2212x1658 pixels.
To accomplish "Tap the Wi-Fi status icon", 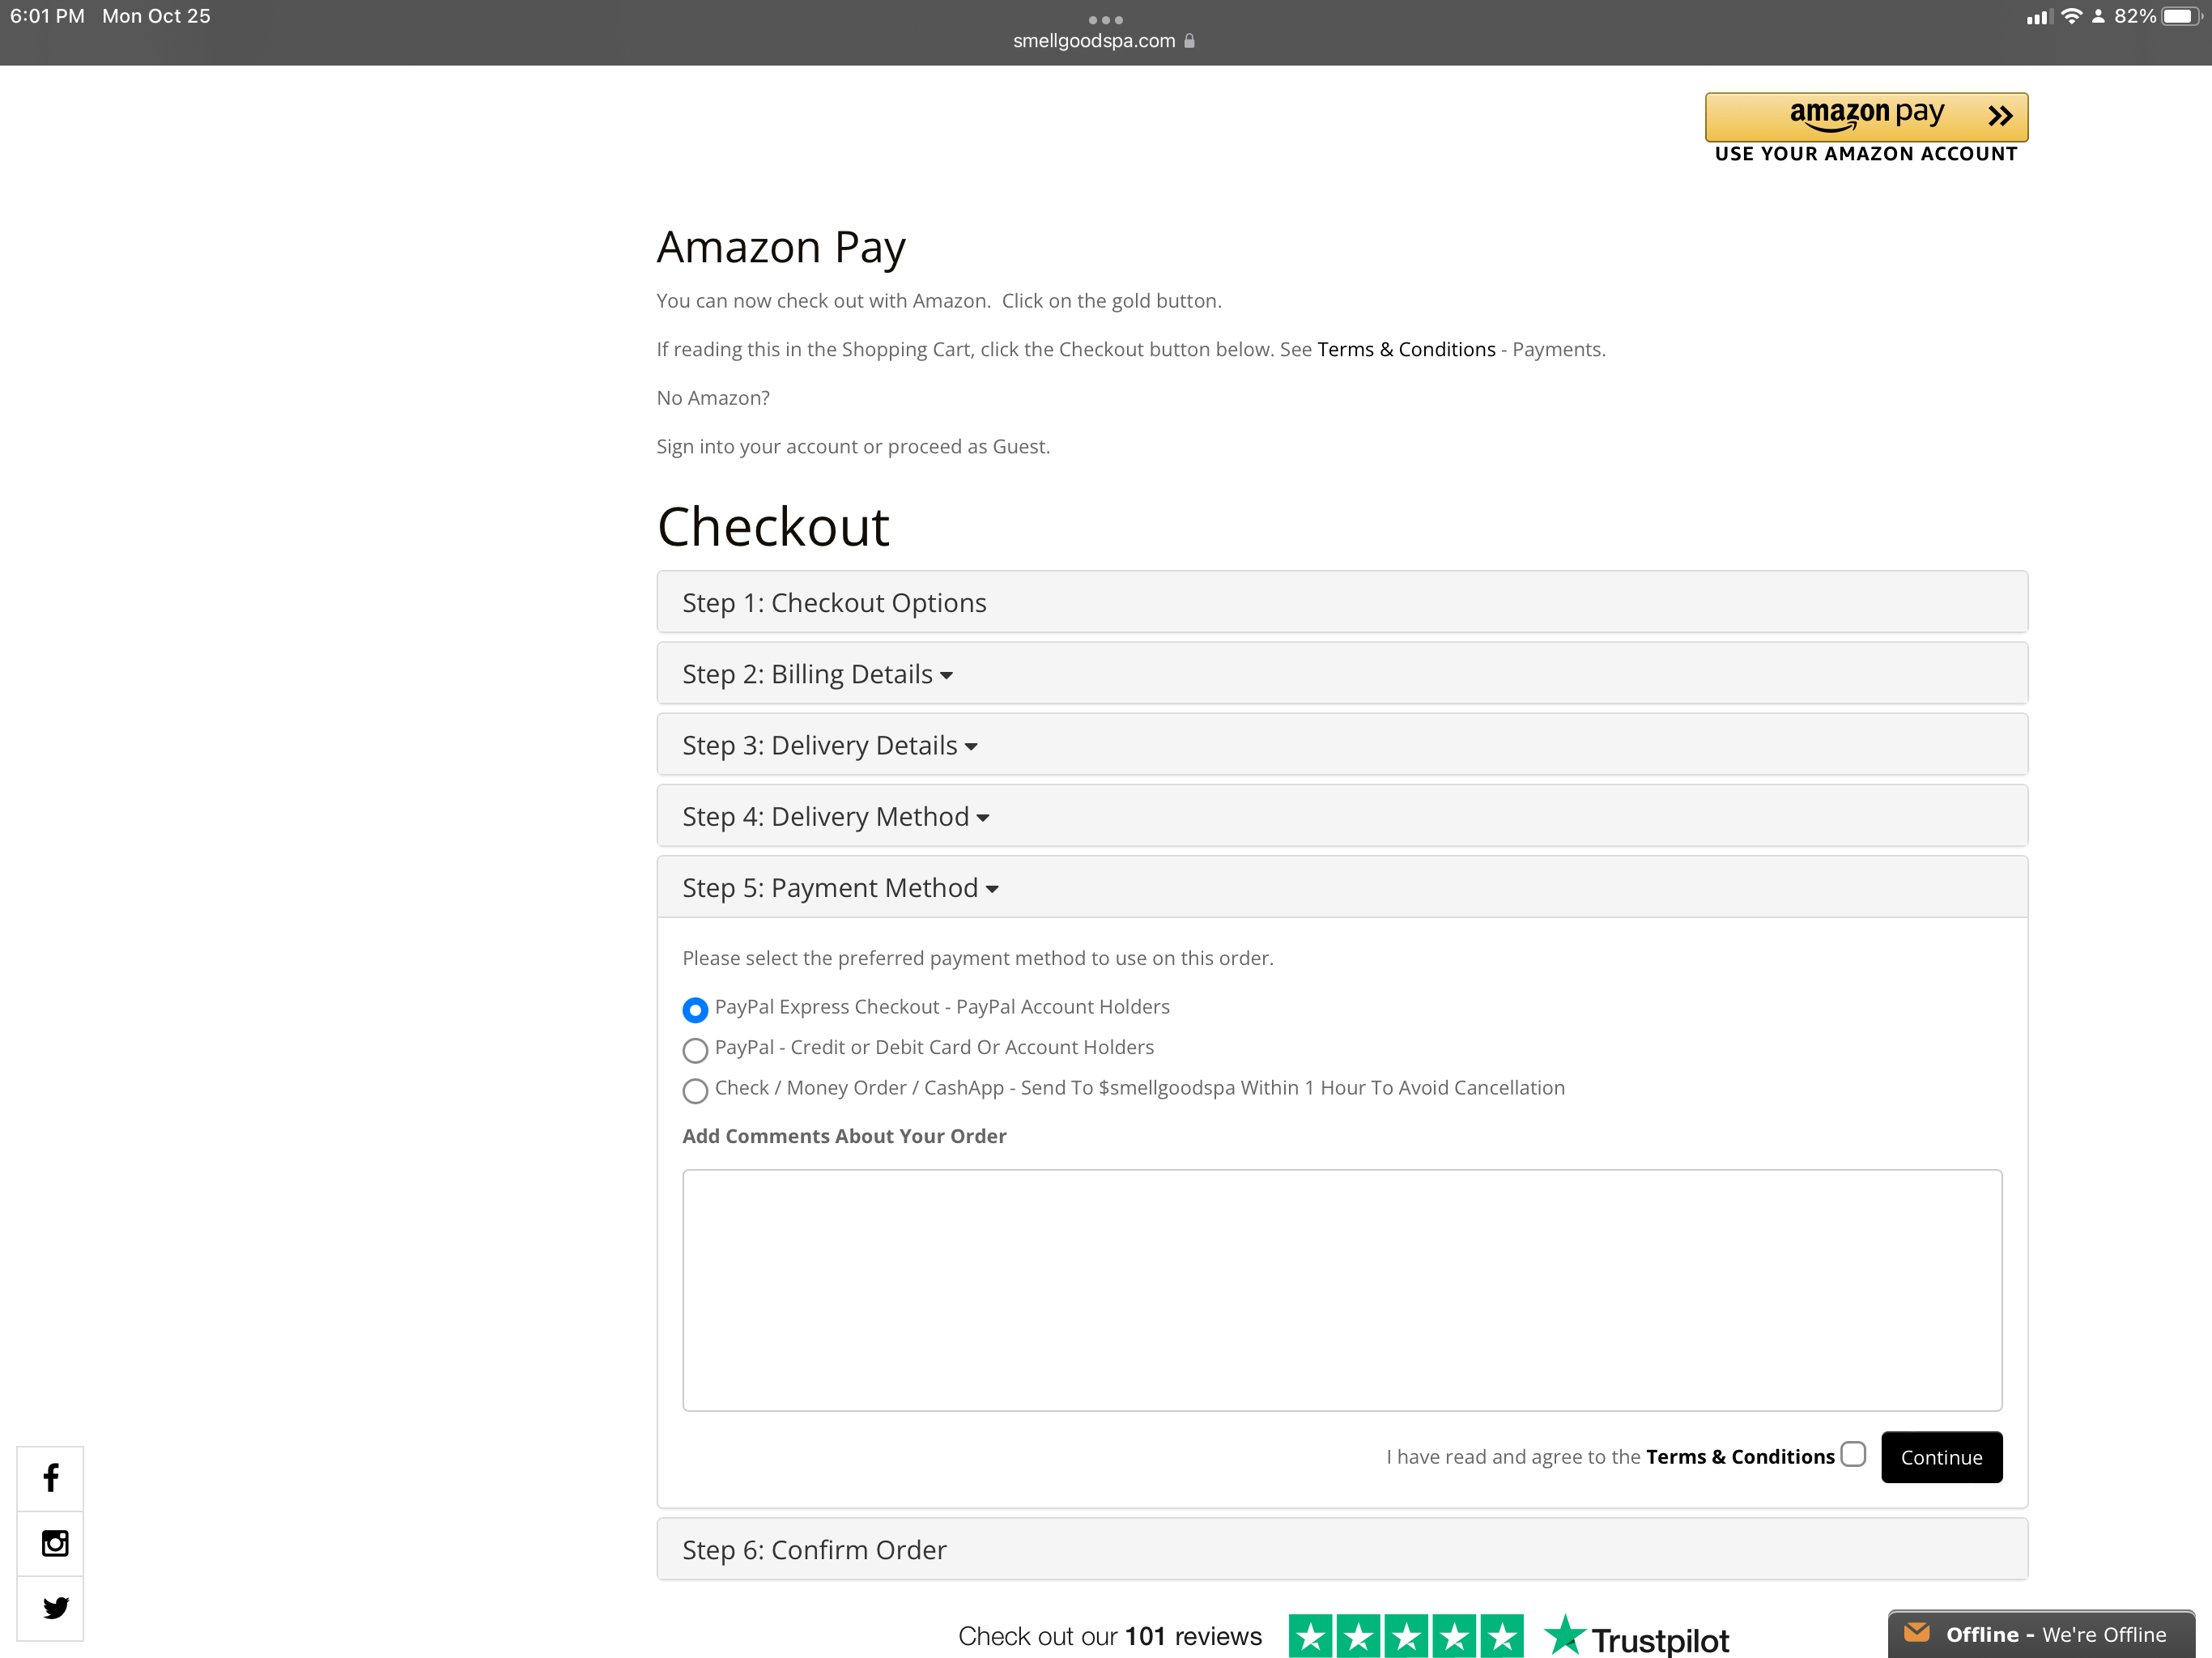I will tap(2071, 16).
